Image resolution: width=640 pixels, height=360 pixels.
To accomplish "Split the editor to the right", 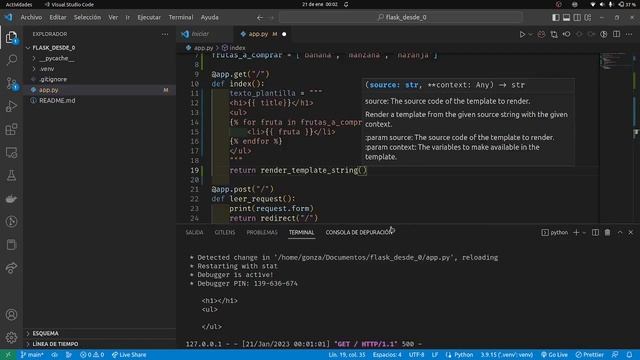I will (616, 34).
